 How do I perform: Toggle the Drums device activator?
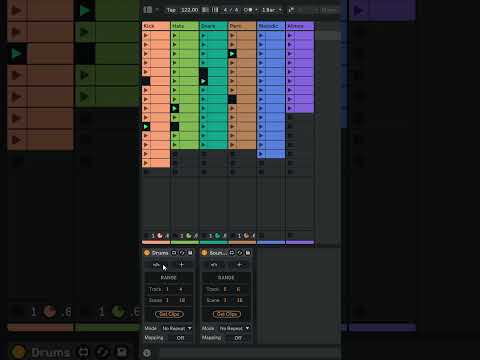coord(147,253)
